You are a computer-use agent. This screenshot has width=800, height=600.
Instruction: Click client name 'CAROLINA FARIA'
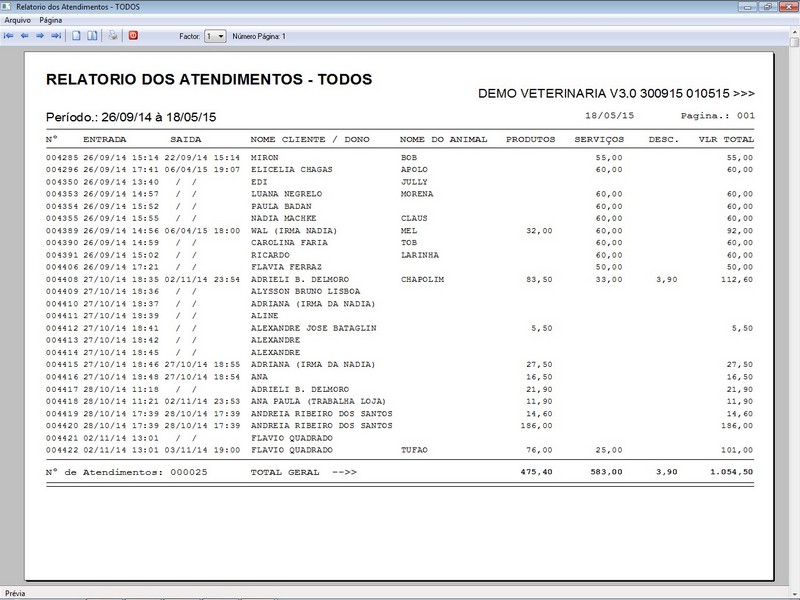coord(289,243)
